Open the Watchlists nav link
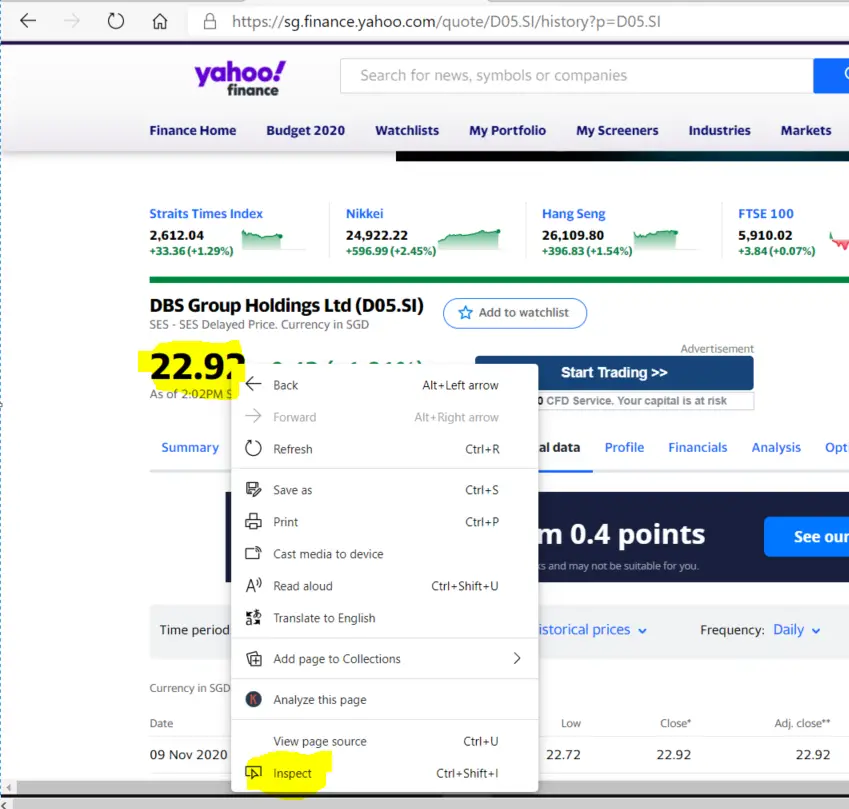The height and width of the screenshot is (809, 849). pyautogui.click(x=407, y=131)
